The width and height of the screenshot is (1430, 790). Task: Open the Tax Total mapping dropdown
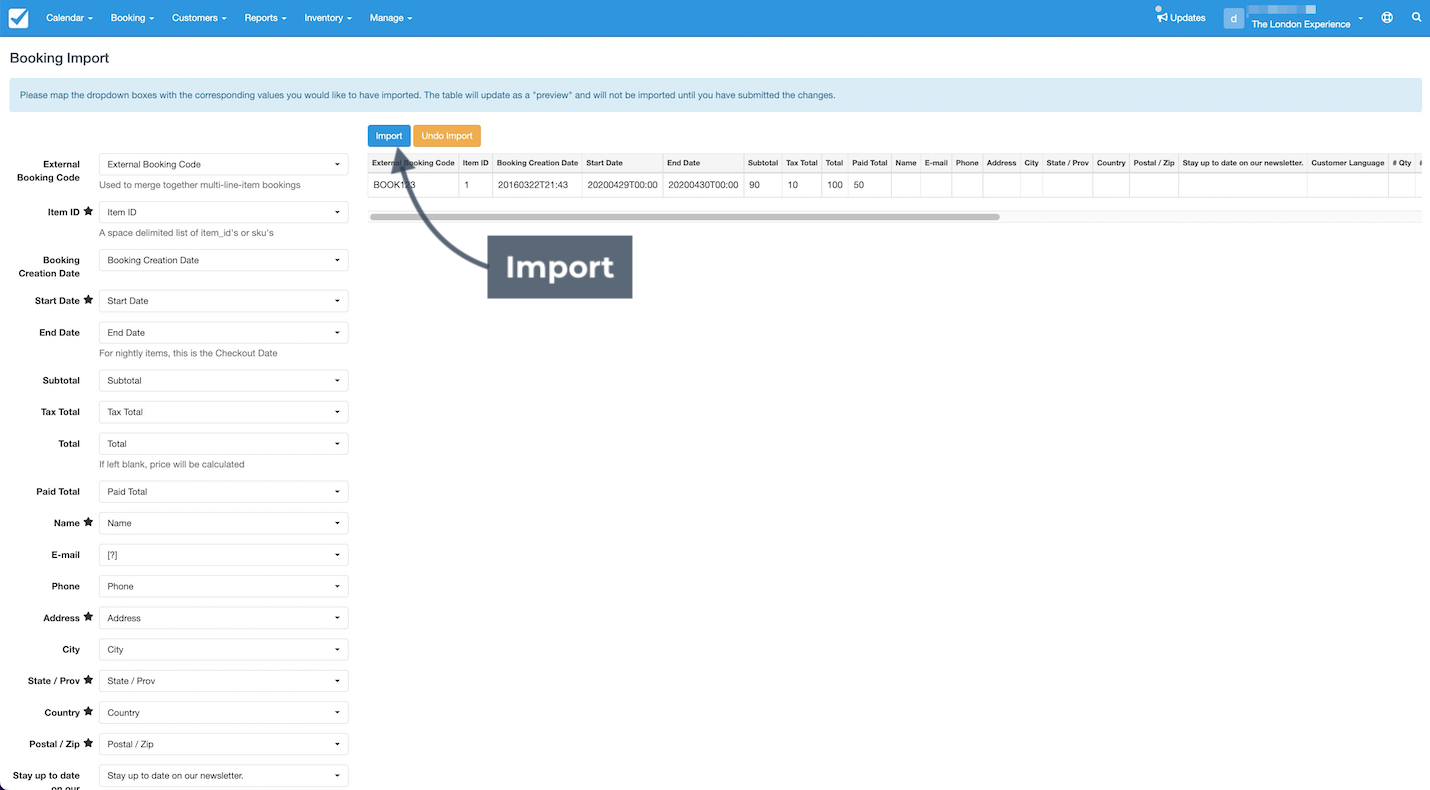(x=224, y=412)
